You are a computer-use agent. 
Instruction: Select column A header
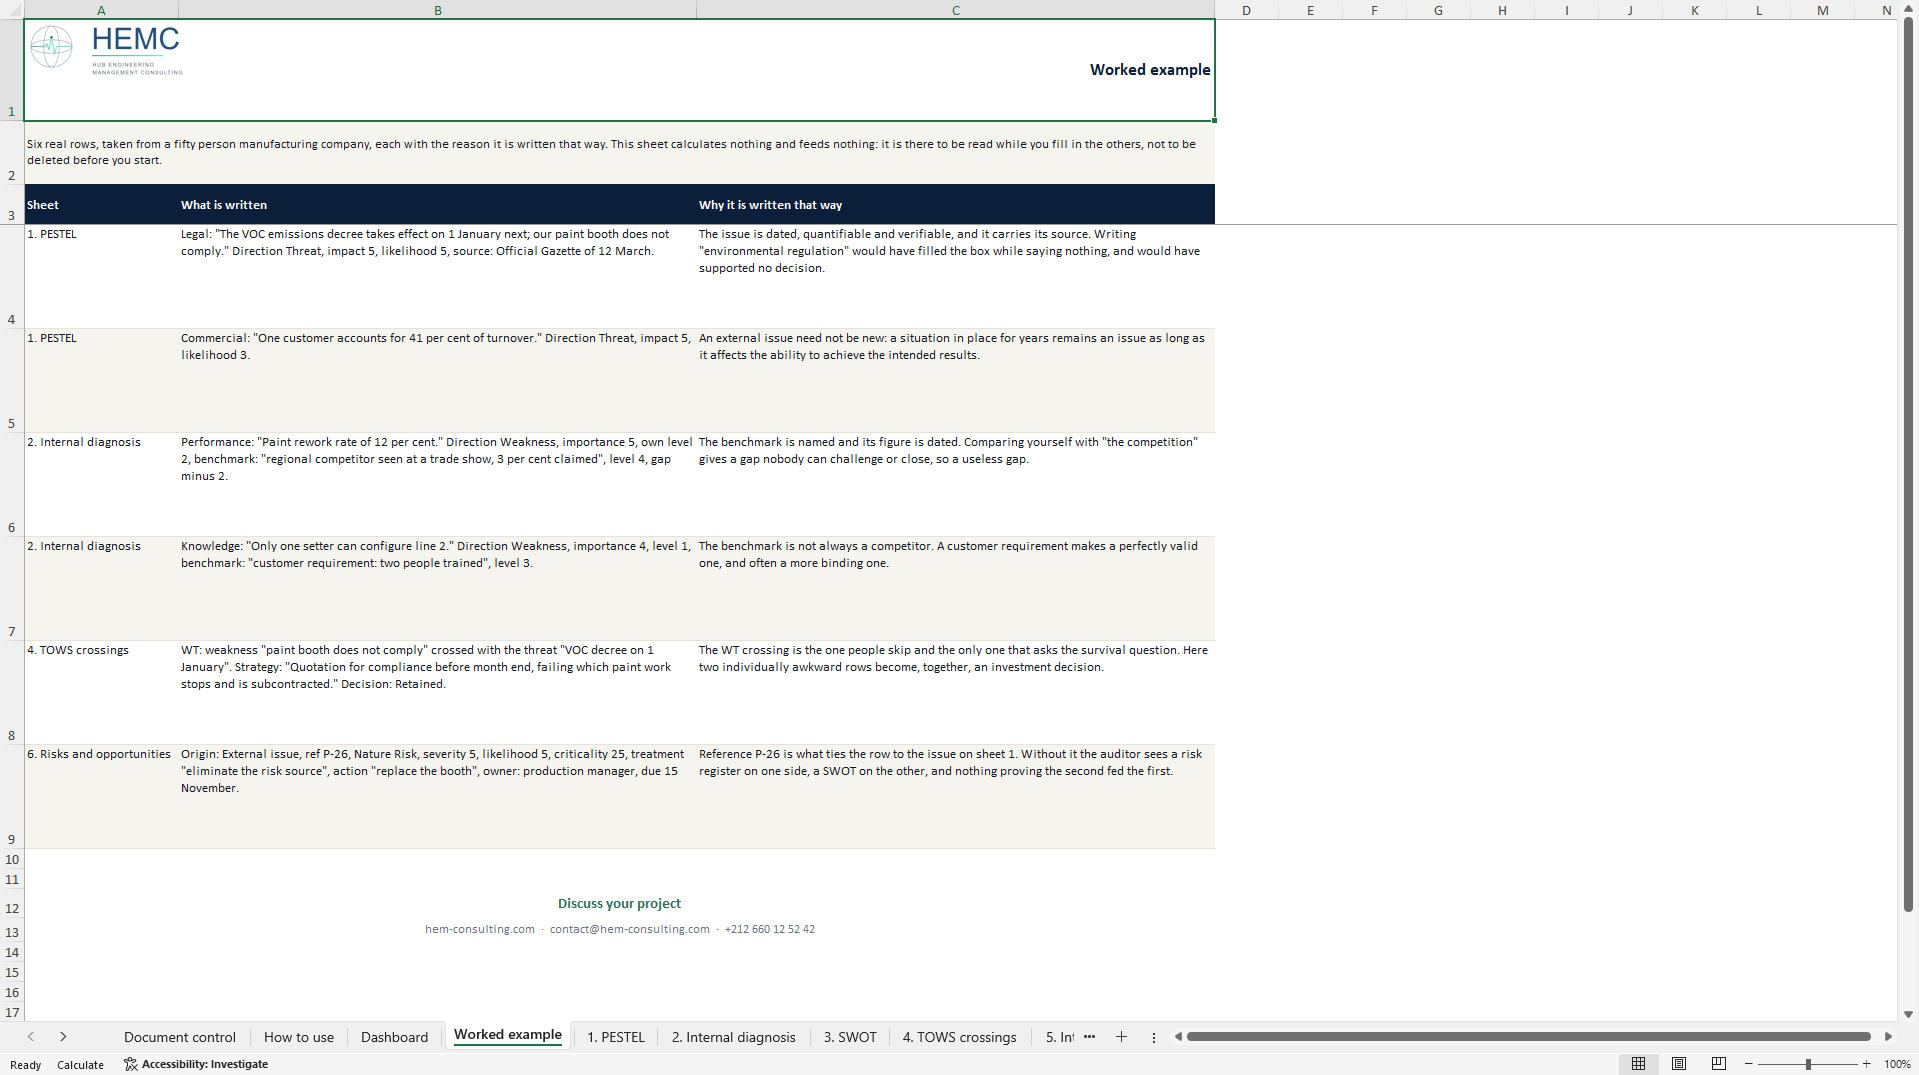point(101,10)
